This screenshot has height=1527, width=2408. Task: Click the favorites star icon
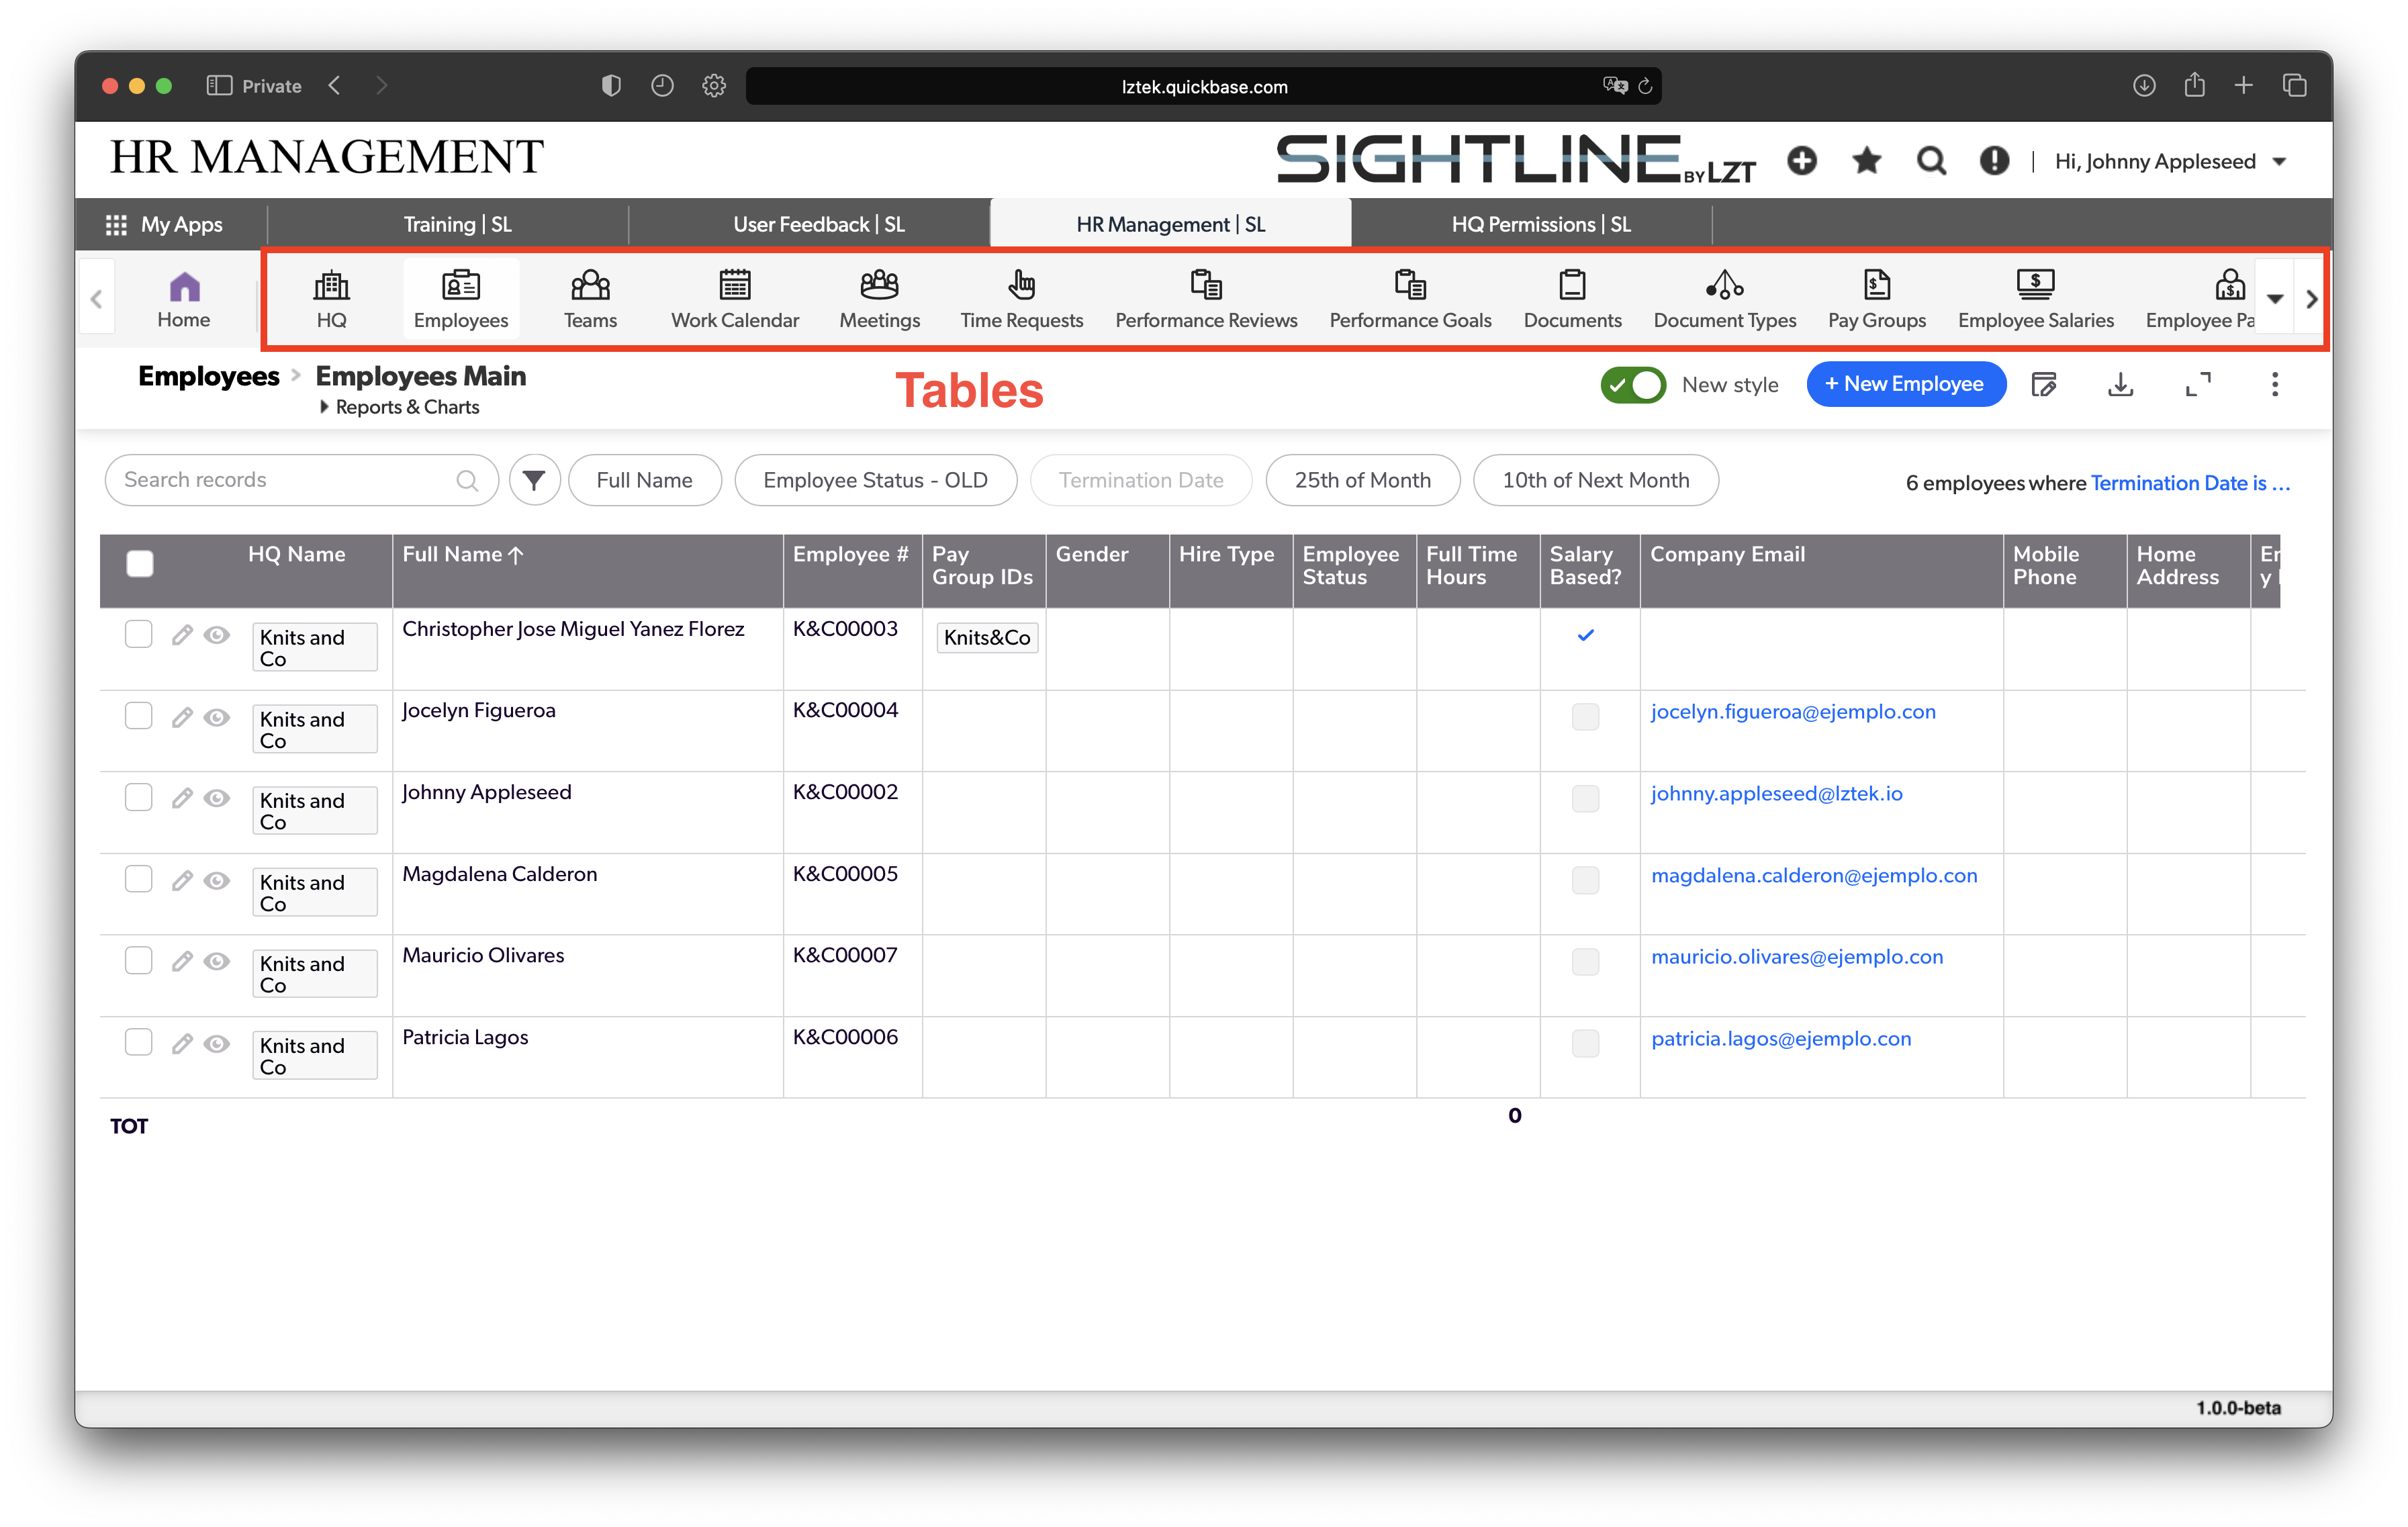point(1866,161)
